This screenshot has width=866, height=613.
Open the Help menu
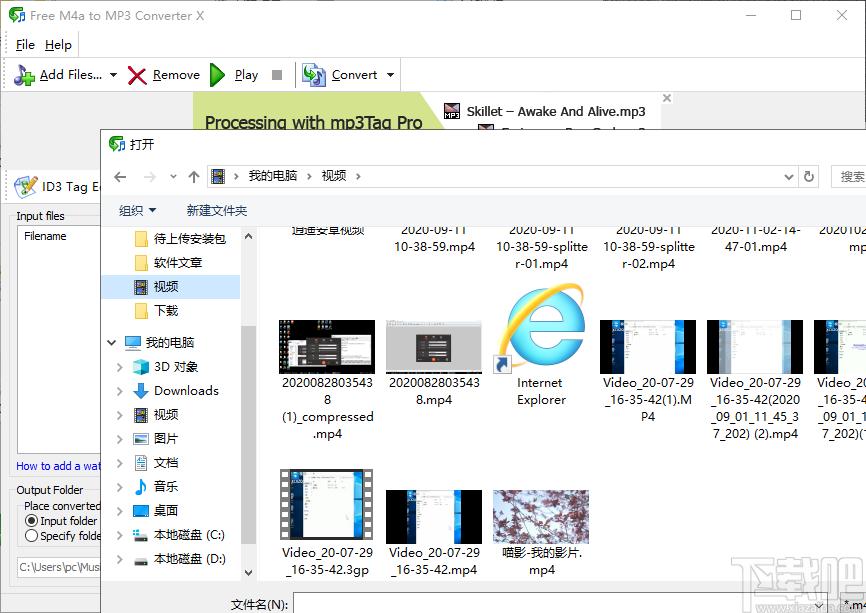coord(58,45)
